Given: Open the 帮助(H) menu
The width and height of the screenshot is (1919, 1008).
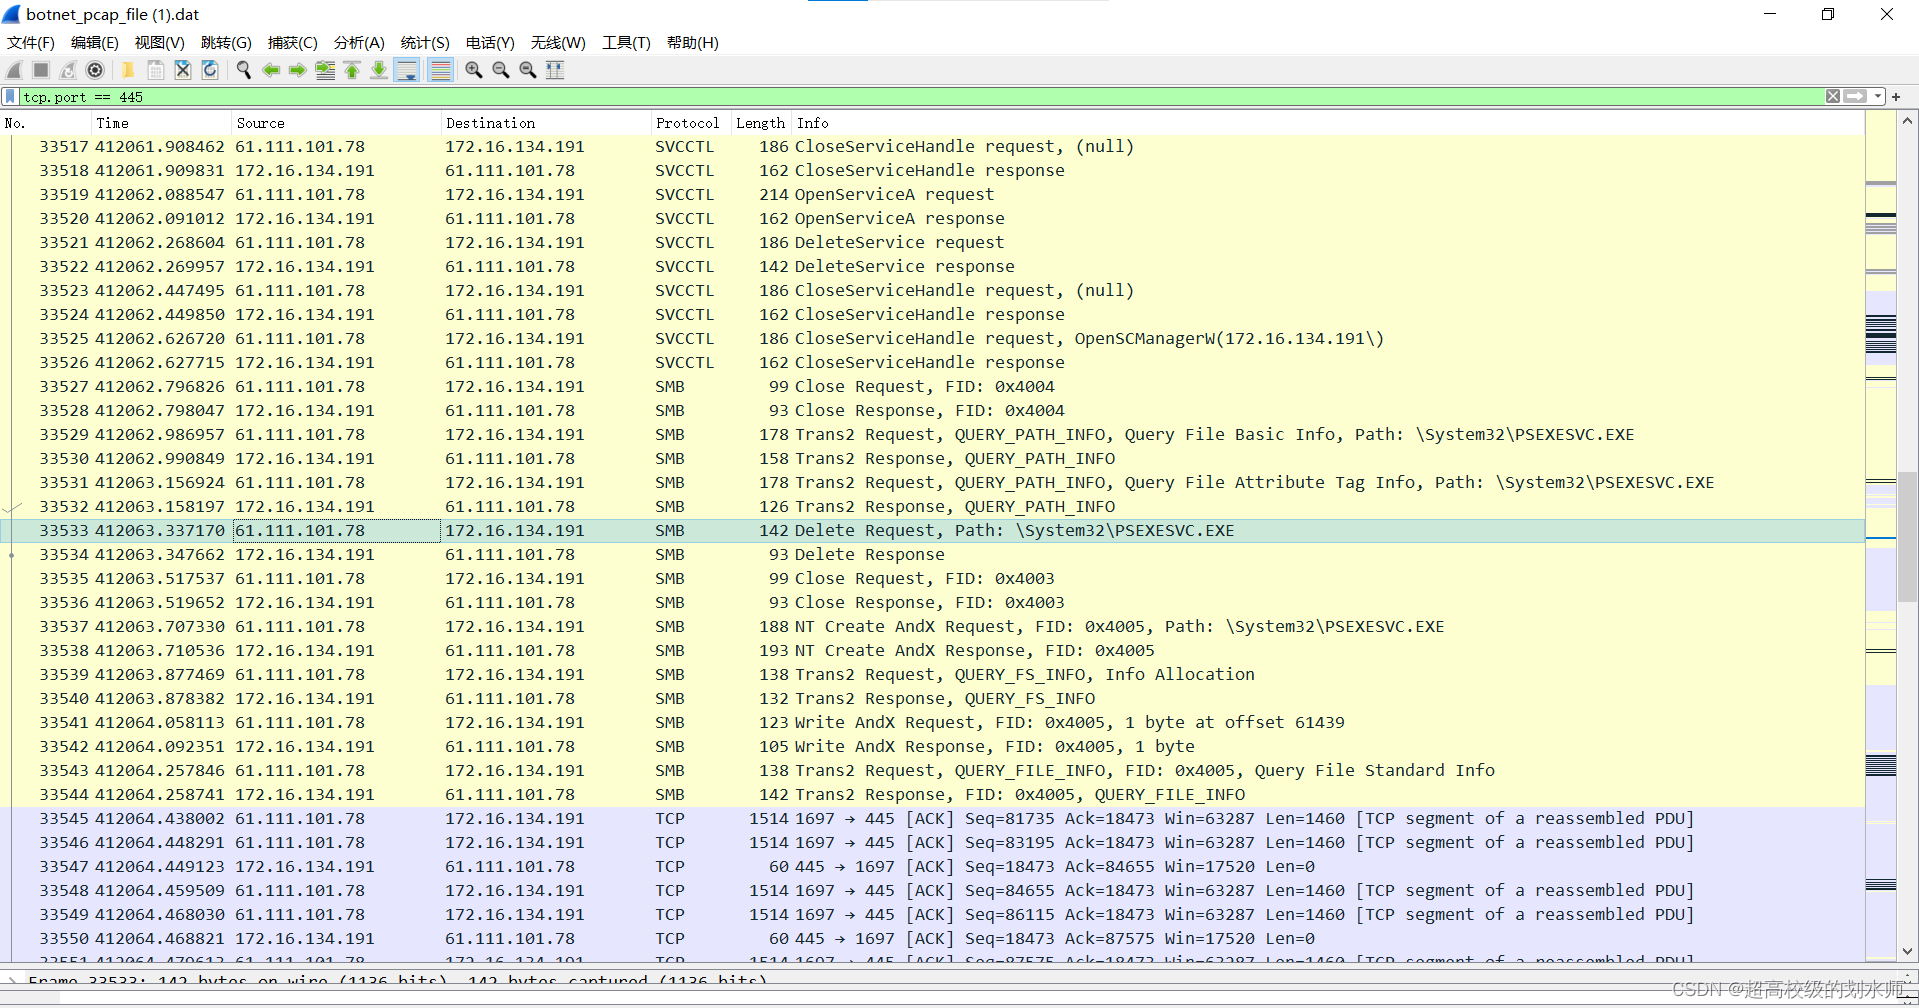Looking at the screenshot, I should tap(693, 43).
